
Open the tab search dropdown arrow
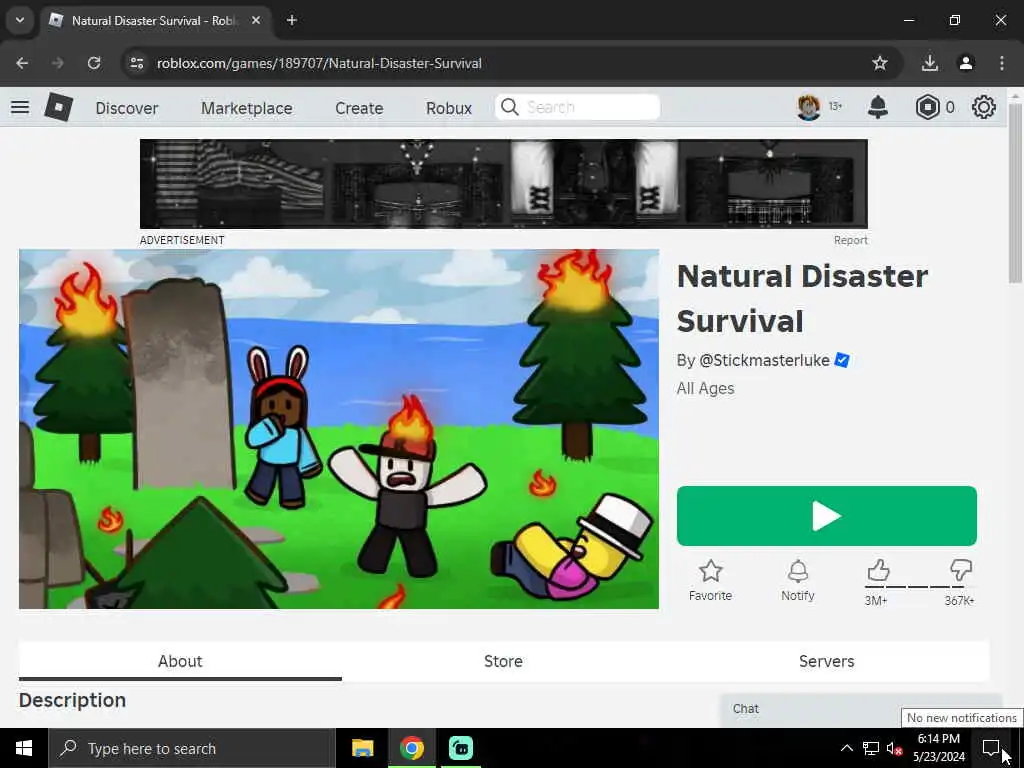(x=20, y=20)
